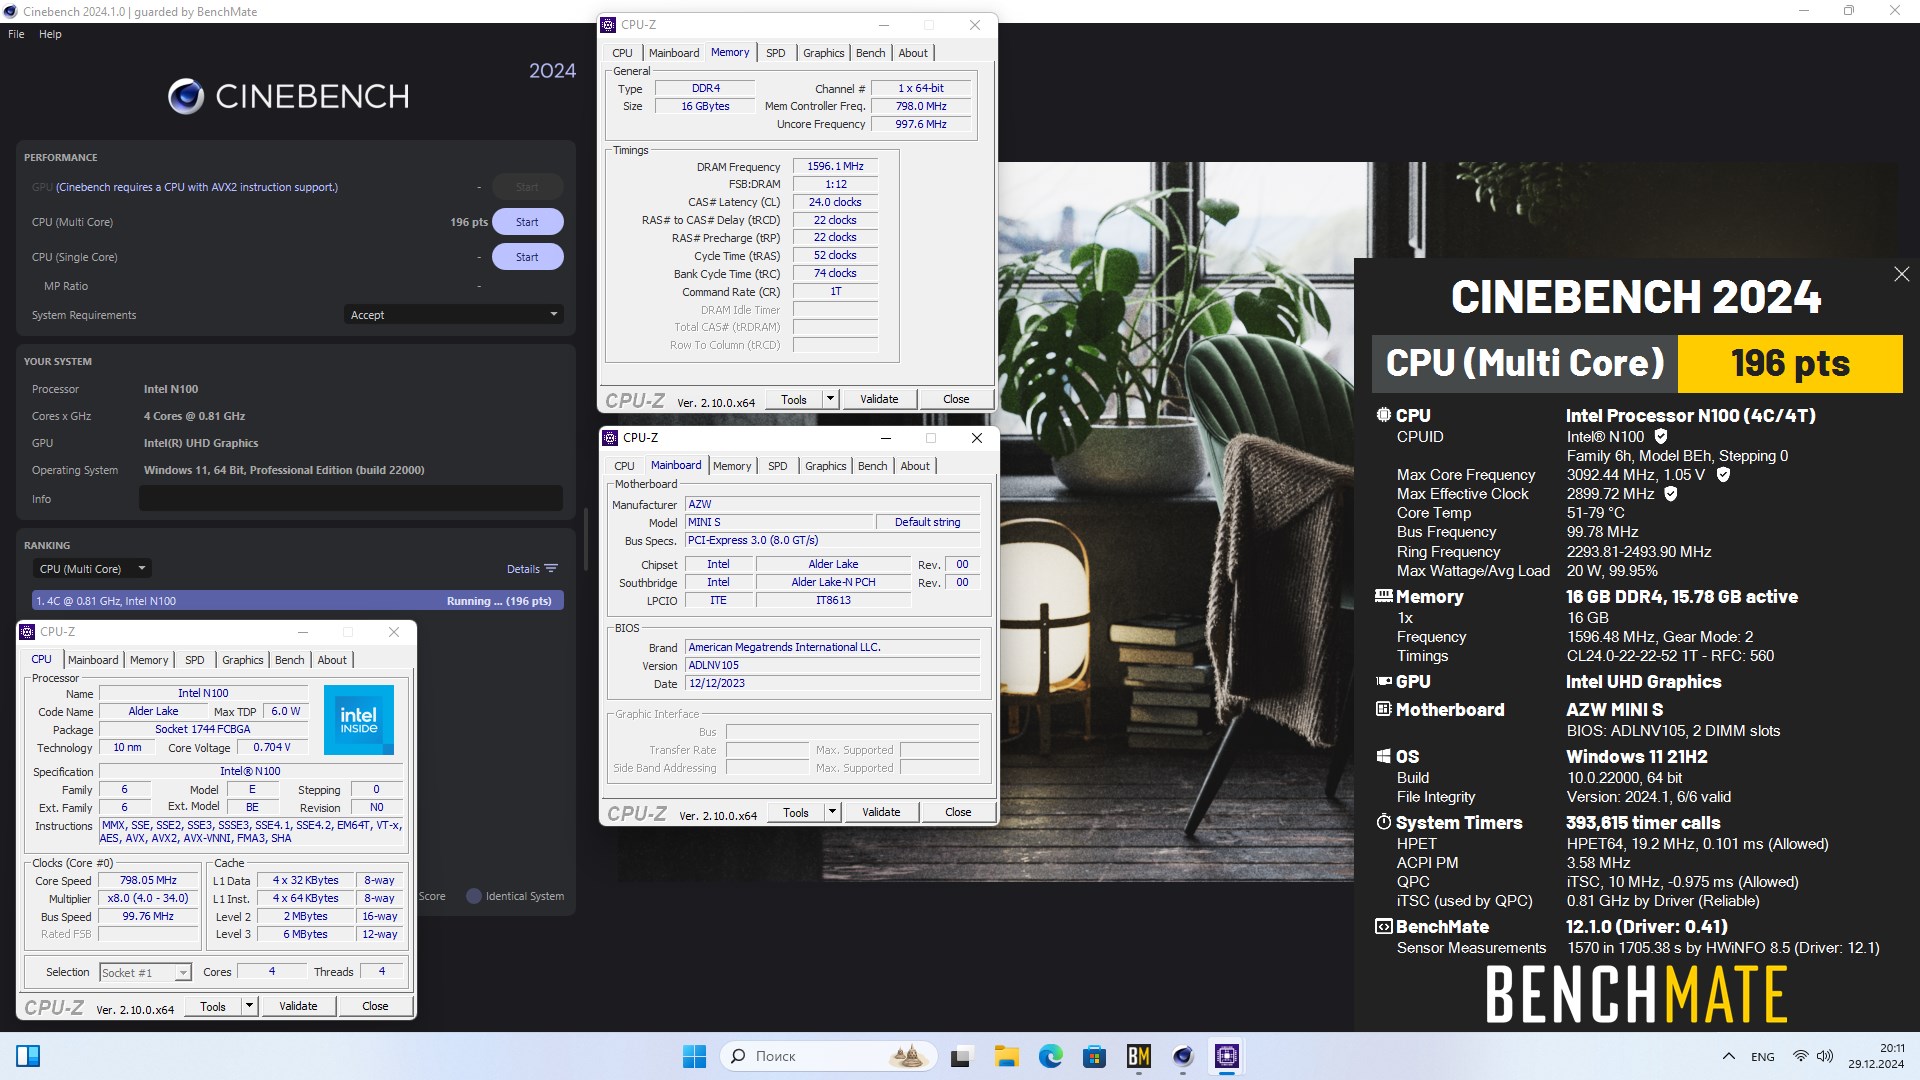Click the Details link in Ranking
The image size is (1920, 1080).
pyautogui.click(x=523, y=569)
